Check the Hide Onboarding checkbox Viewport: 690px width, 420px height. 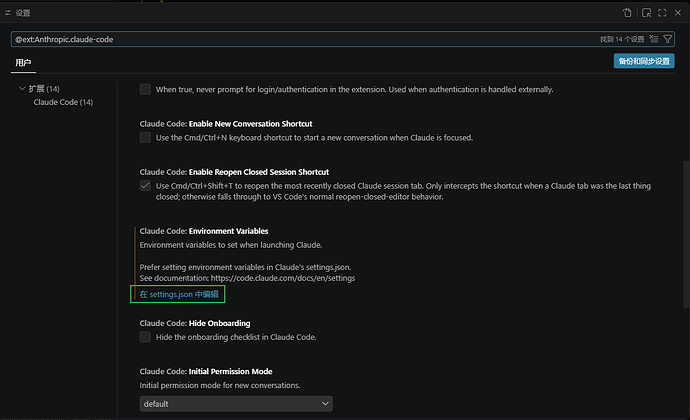pyautogui.click(x=145, y=337)
